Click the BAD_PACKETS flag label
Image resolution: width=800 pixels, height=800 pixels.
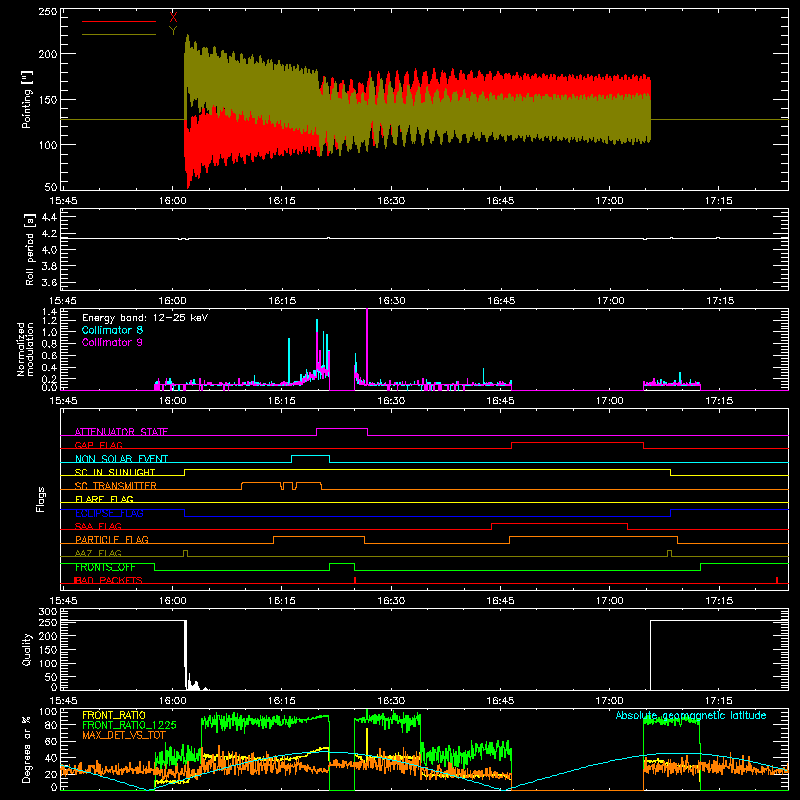click(x=108, y=580)
